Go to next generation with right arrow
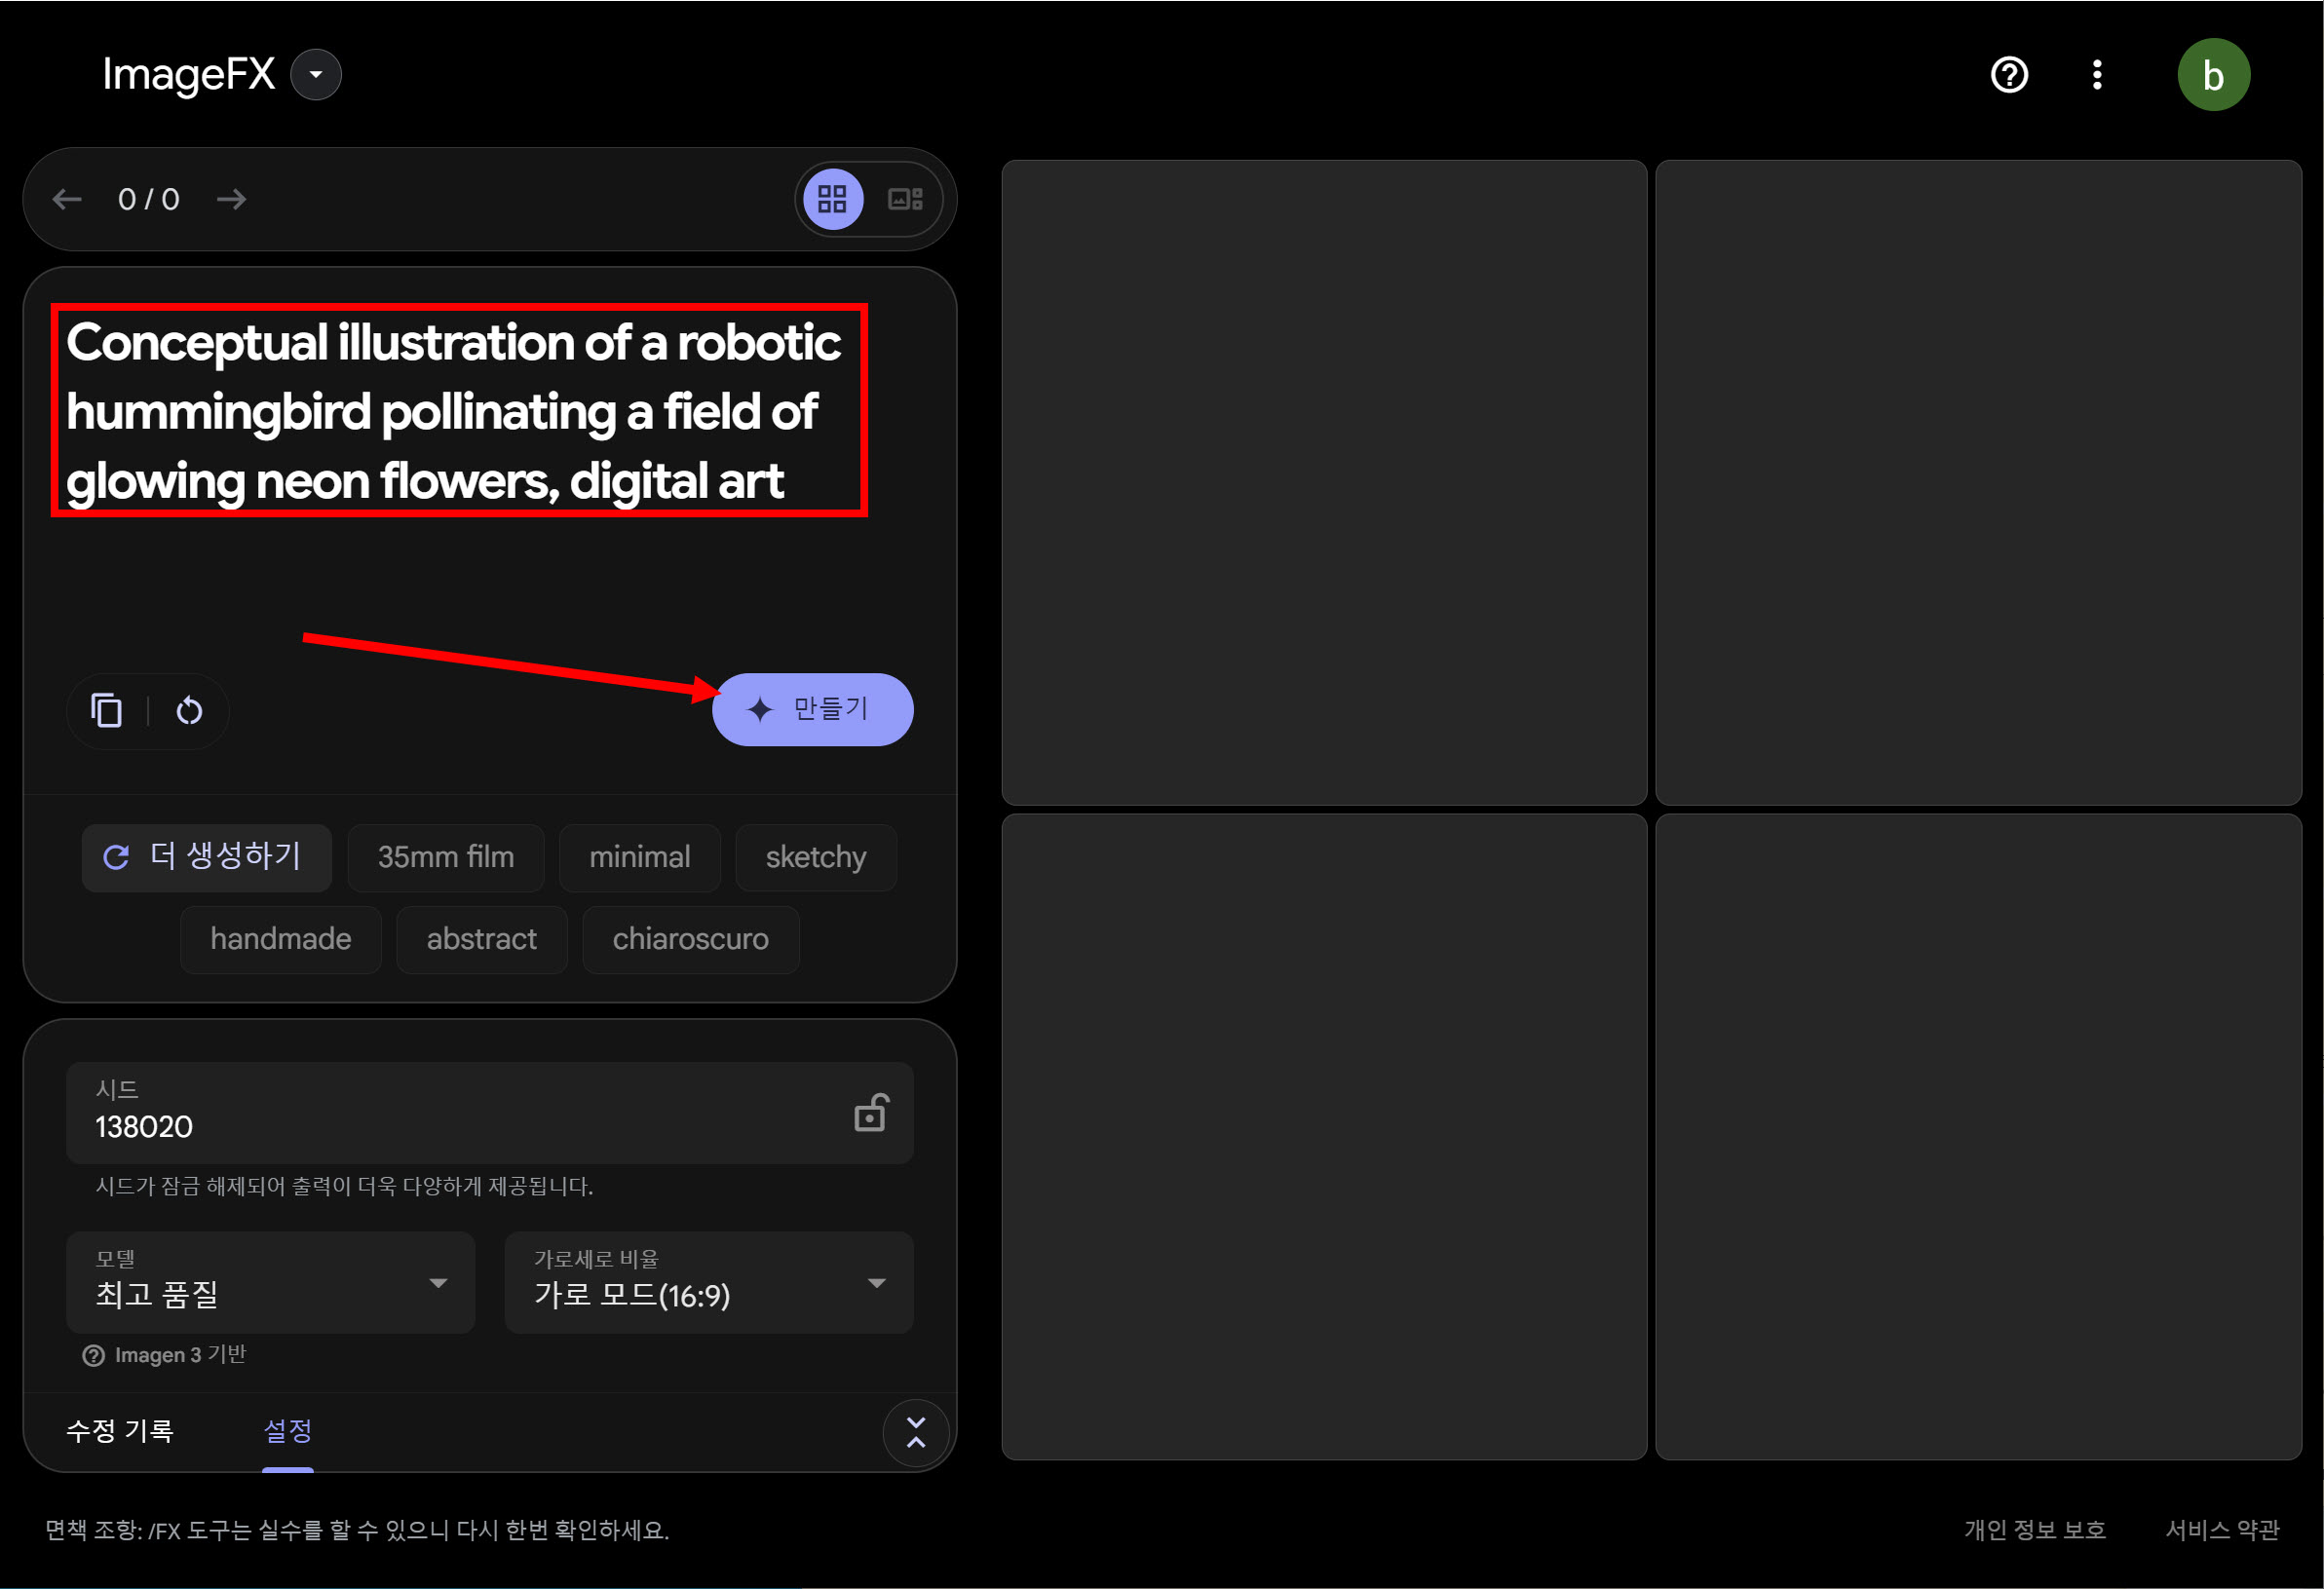The image size is (2324, 1589). point(231,199)
